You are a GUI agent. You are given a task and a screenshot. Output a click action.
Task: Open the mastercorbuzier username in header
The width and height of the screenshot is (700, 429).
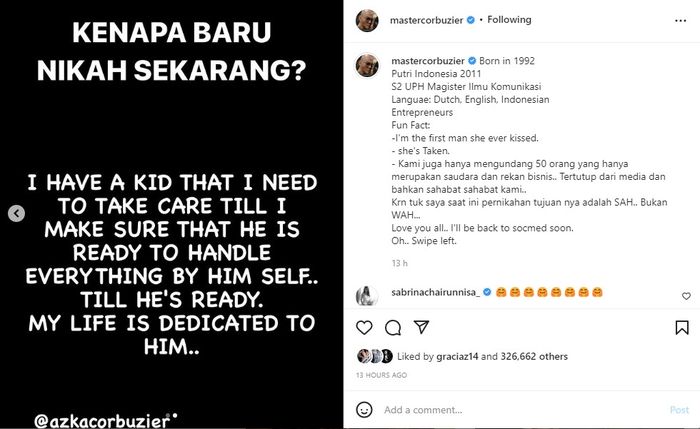point(426,20)
